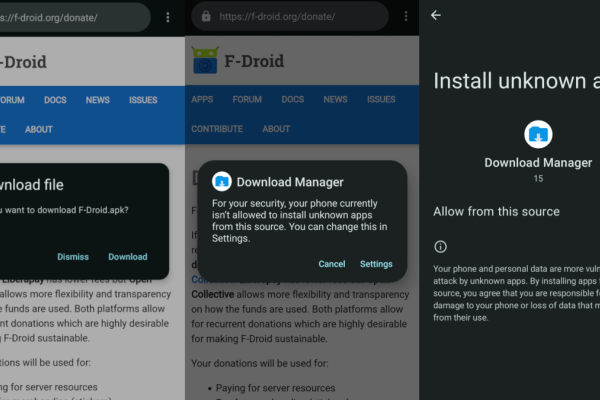Open APPS tab in middle panel
Image resolution: width=600 pixels, height=400 pixels.
coord(202,100)
